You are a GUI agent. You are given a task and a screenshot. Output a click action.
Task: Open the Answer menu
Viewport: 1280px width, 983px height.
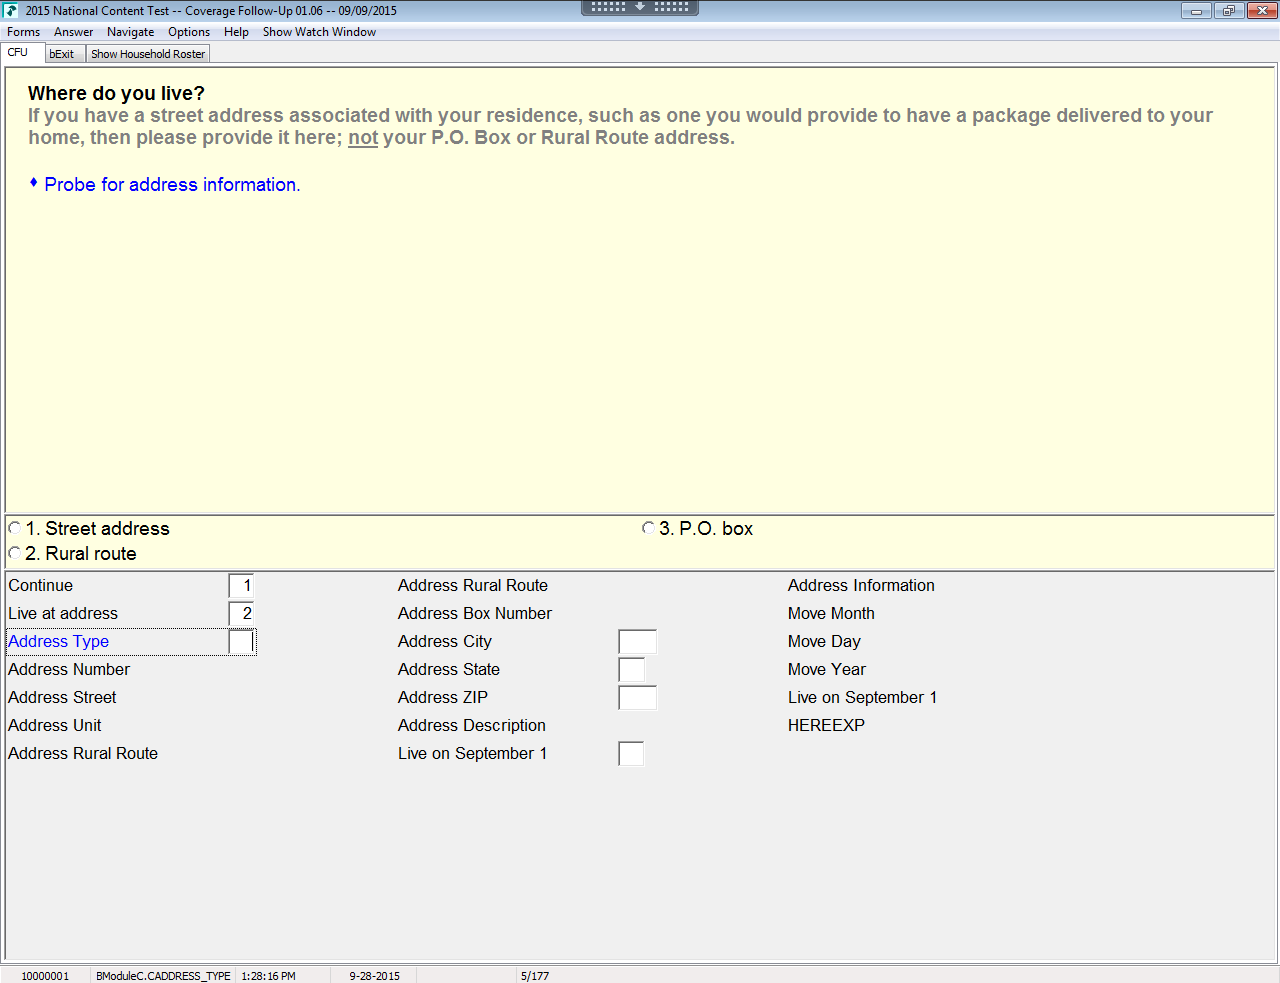point(74,32)
